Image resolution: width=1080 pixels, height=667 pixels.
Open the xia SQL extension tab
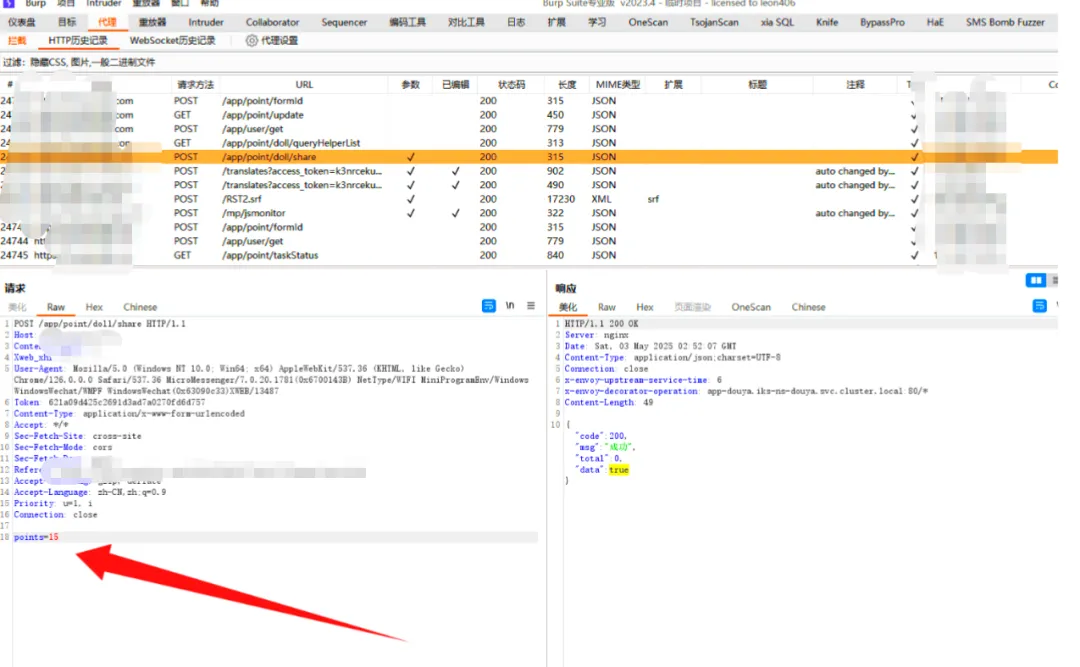(777, 22)
